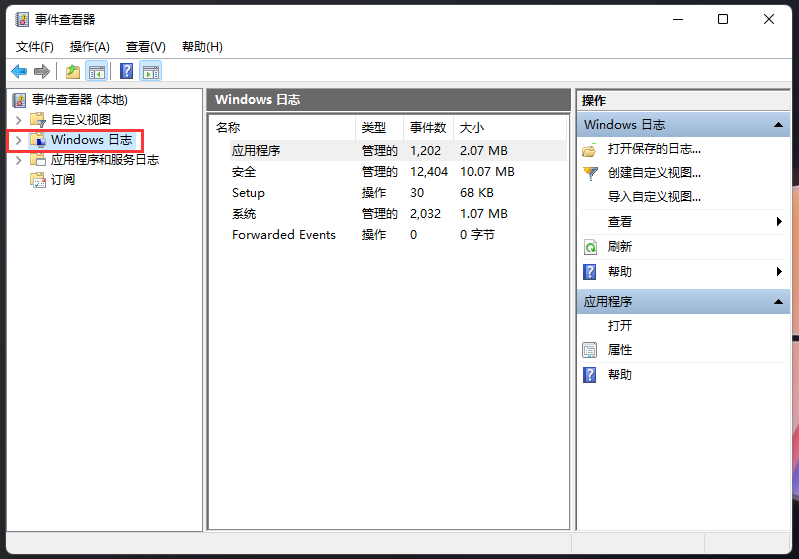Image resolution: width=799 pixels, height=559 pixels.
Task: Open the 操作(A) menu
Action: [x=90, y=47]
